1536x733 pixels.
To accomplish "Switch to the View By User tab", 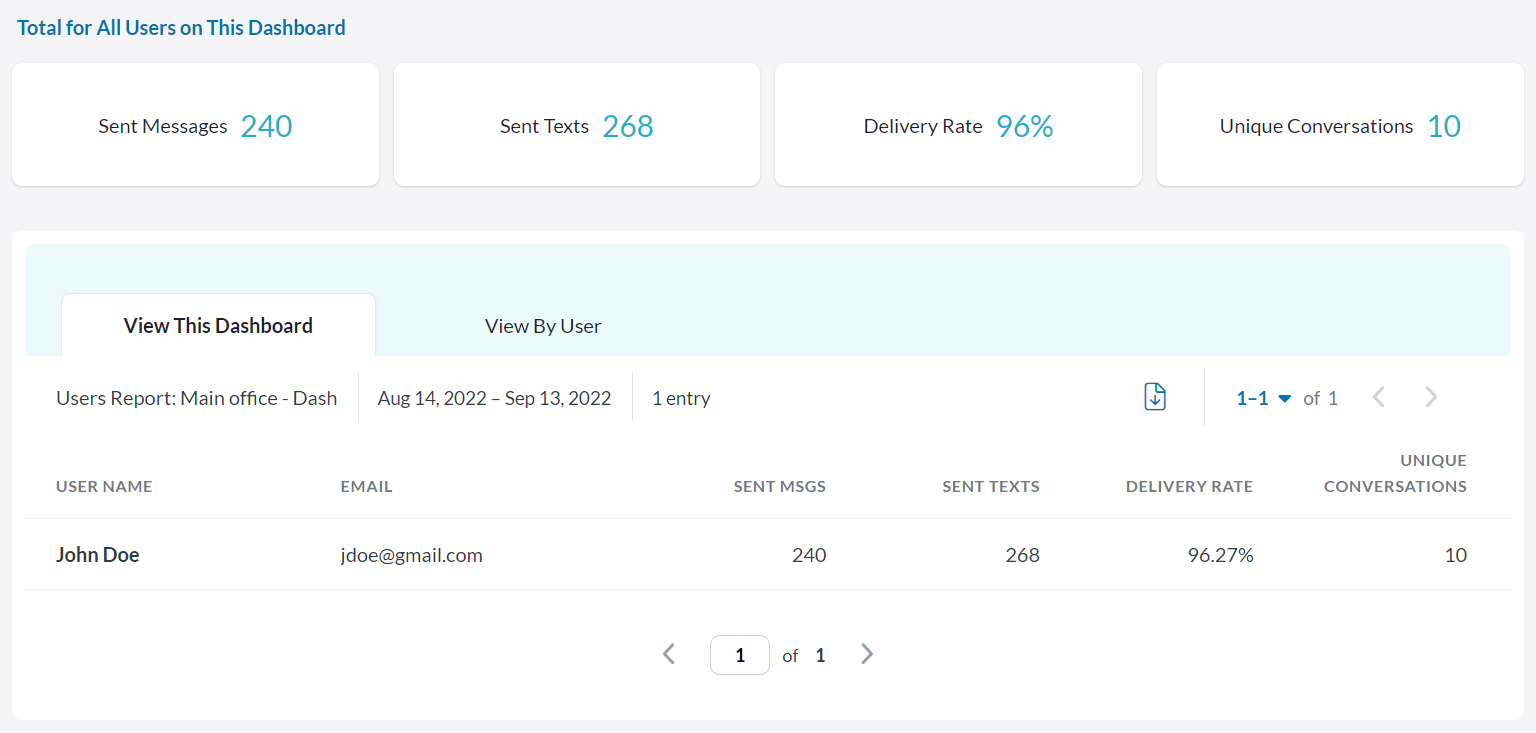I will [x=542, y=326].
